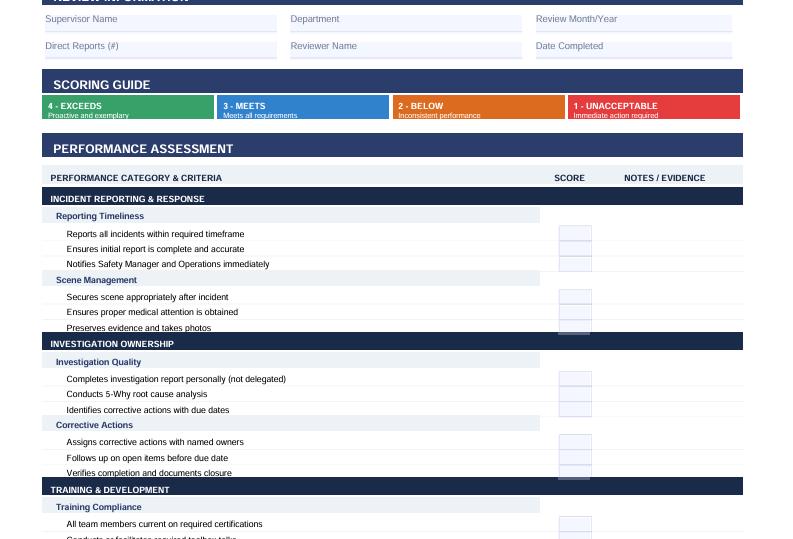Click score box for 5-Why root cause analysis
Image resolution: width=793 pixels, height=539 pixels.
pos(575,394)
